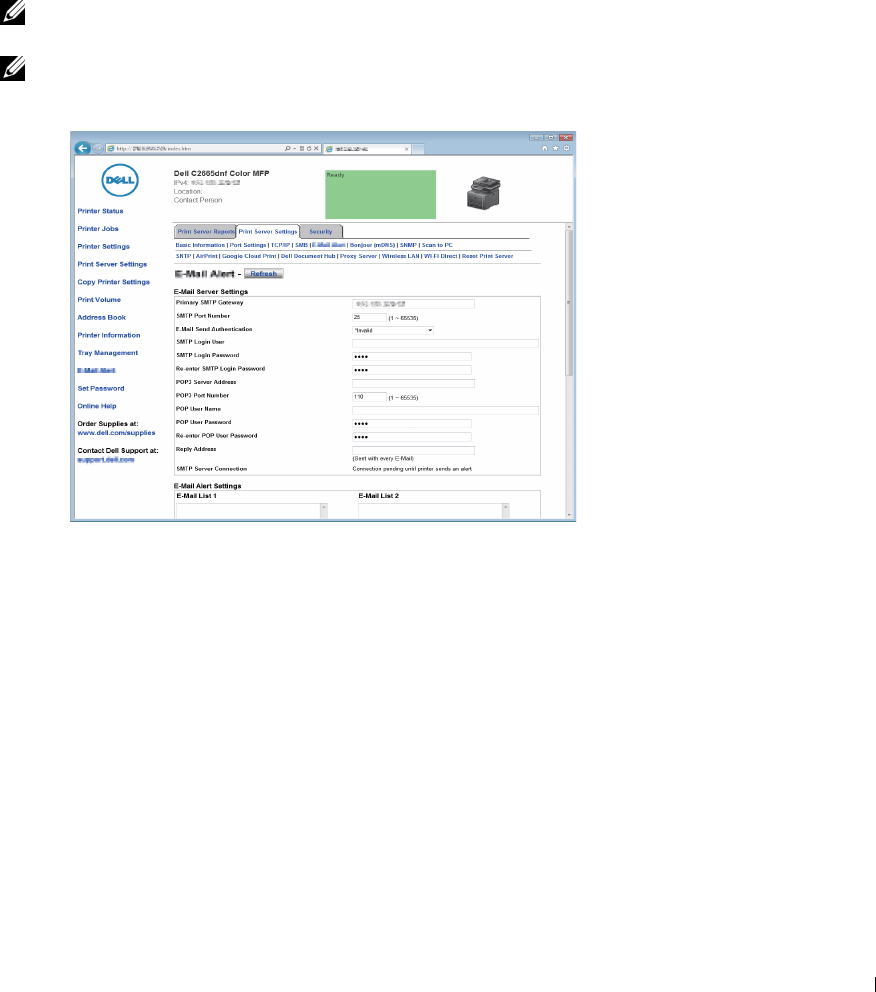This screenshot has width=876, height=992.
Task: Click the refresh icon in address bar
Action: pyautogui.click(x=309, y=149)
